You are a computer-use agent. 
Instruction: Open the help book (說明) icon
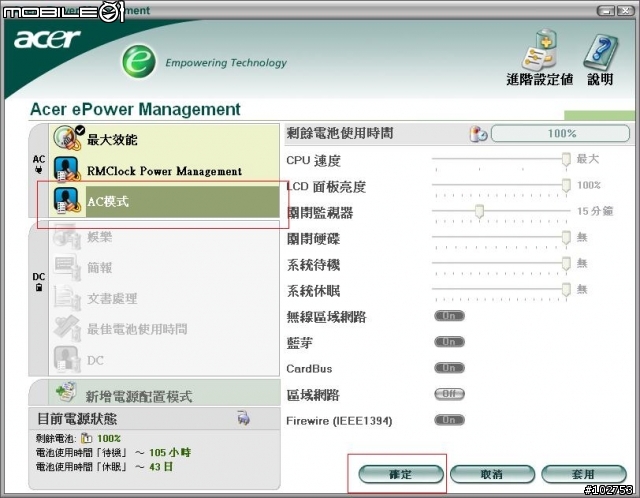(600, 51)
